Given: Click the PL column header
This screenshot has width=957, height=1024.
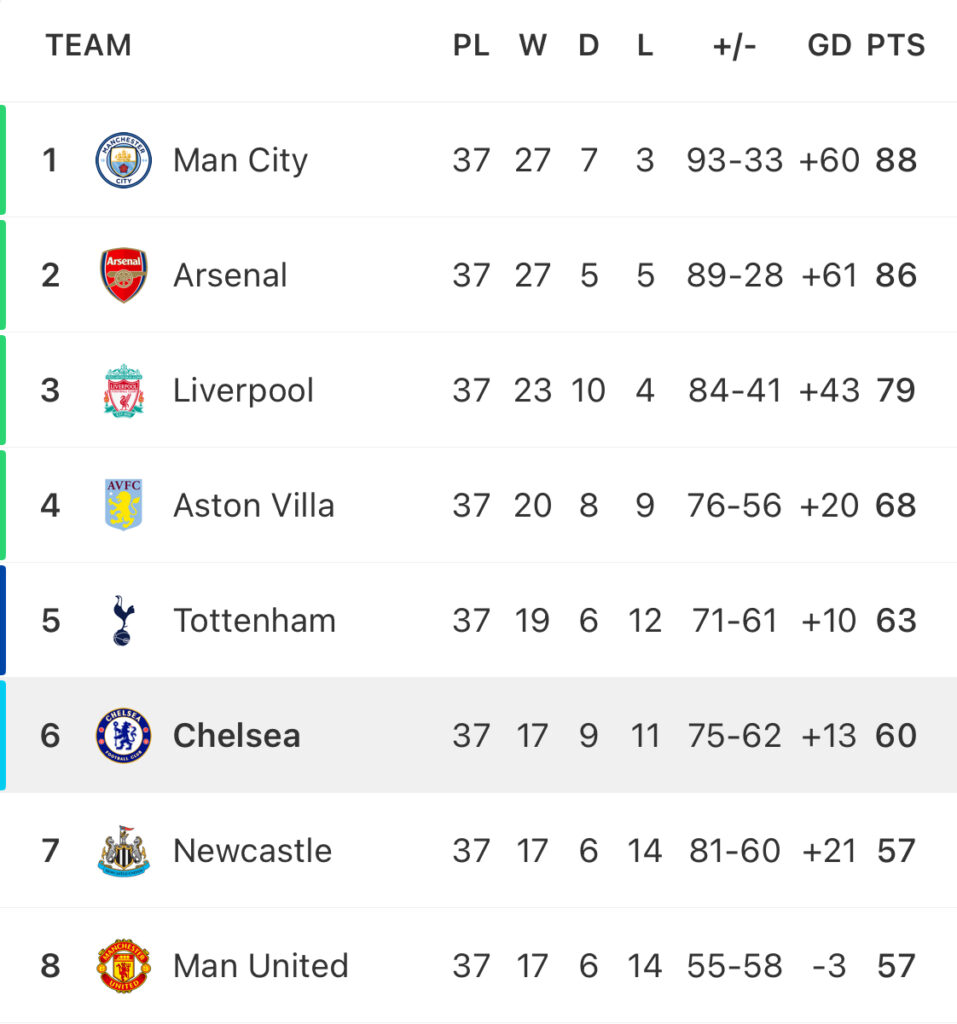Looking at the screenshot, I should coord(471,45).
